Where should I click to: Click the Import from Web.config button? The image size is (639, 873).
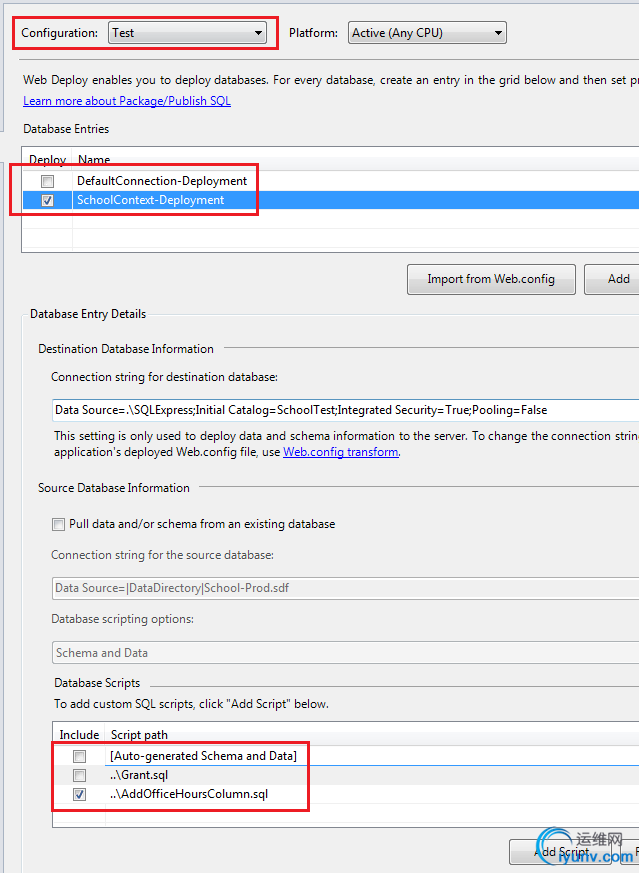coord(491,279)
